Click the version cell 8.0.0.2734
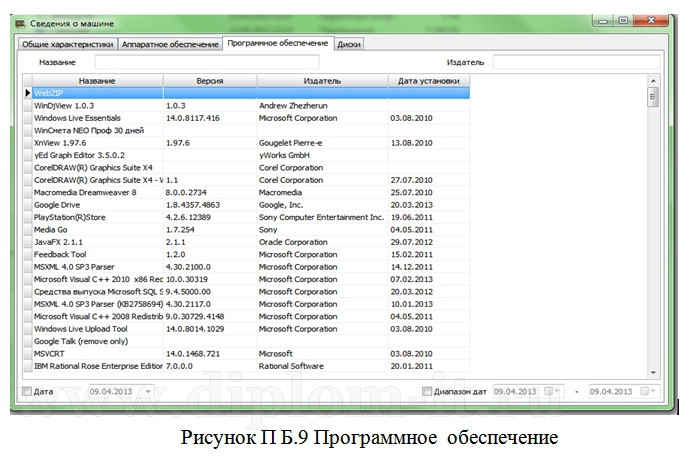 [210, 192]
